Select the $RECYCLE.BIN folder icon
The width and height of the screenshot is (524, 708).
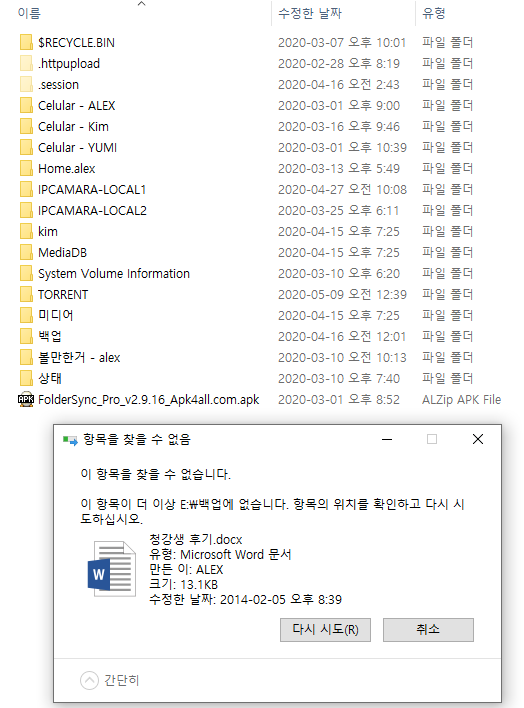26,42
